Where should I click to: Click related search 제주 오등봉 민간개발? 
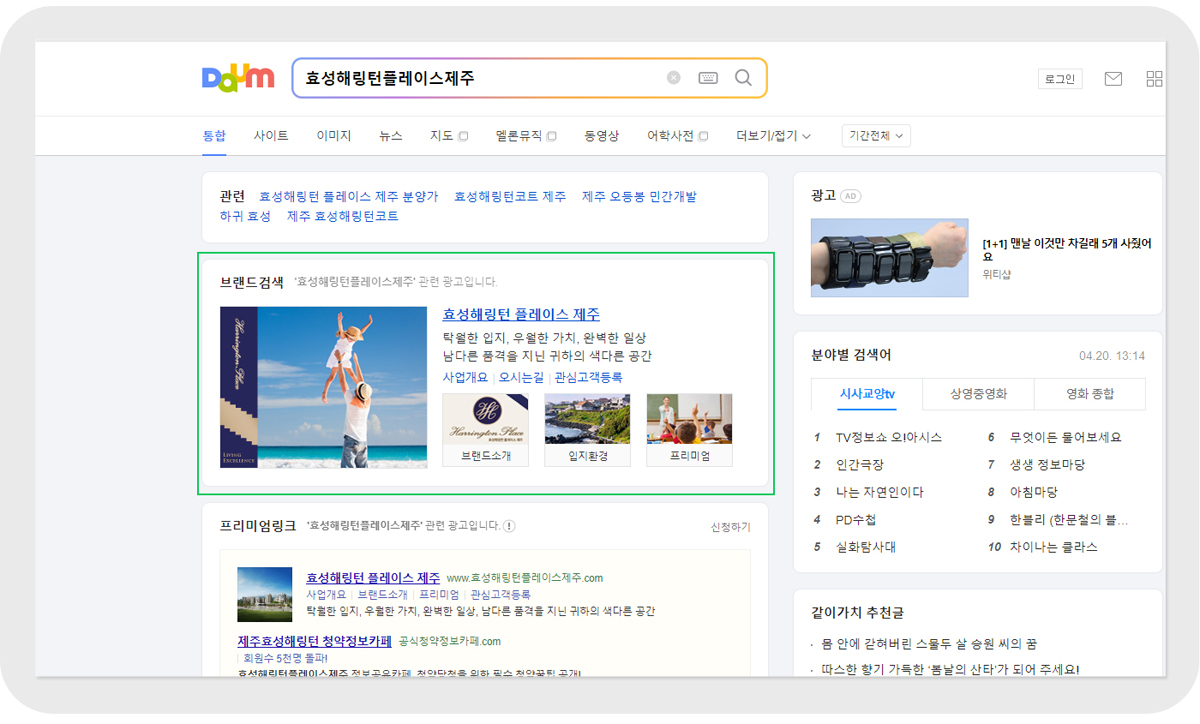tap(639, 197)
